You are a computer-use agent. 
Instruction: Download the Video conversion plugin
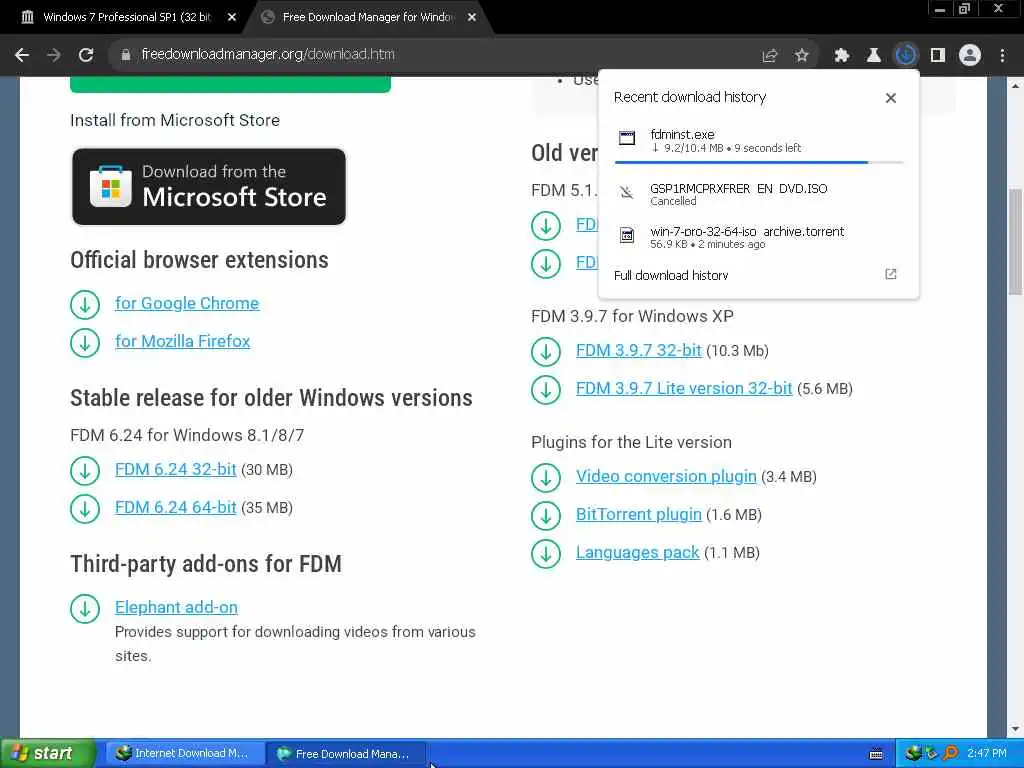pyautogui.click(x=666, y=477)
